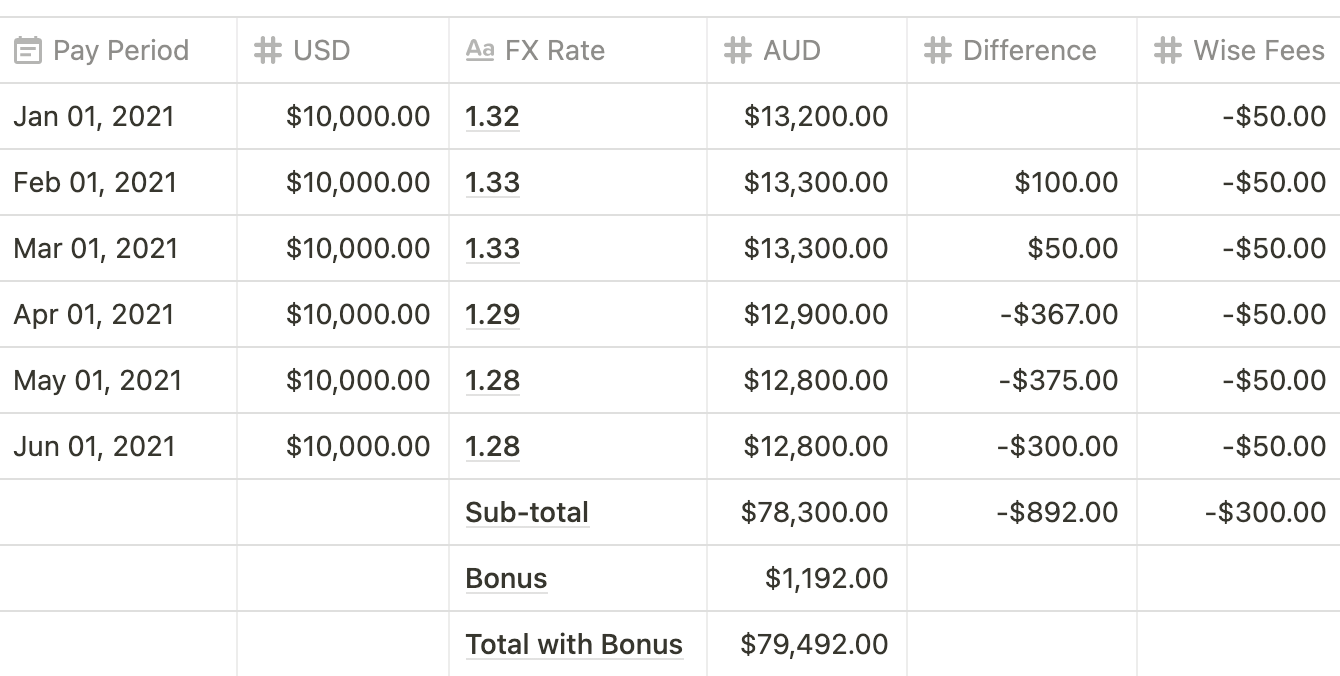This screenshot has height=676, width=1340.
Task: Open the Wise Fees column menu
Action: [1259, 51]
